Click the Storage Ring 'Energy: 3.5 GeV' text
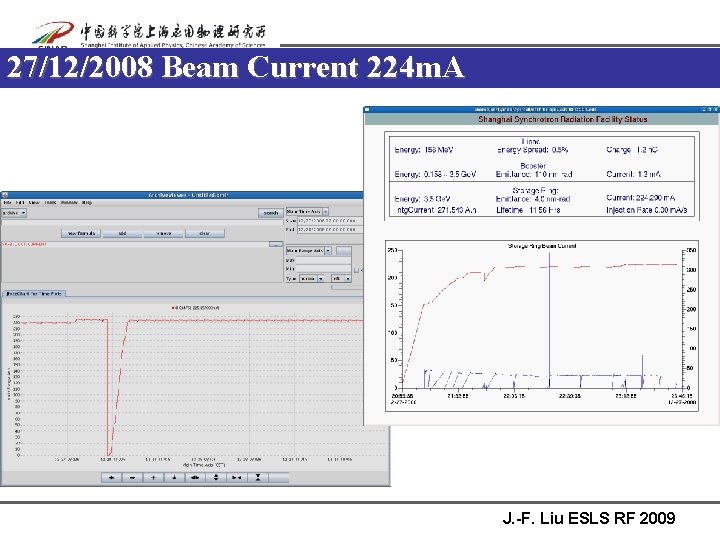Screen dimensions: 720x540 pyautogui.click(x=422, y=199)
